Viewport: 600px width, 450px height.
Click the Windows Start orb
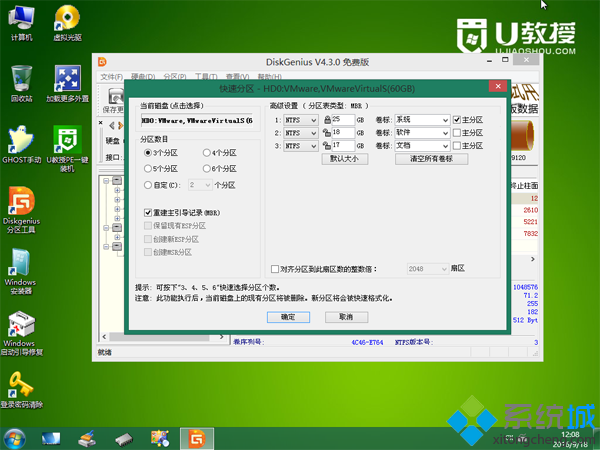(15, 437)
